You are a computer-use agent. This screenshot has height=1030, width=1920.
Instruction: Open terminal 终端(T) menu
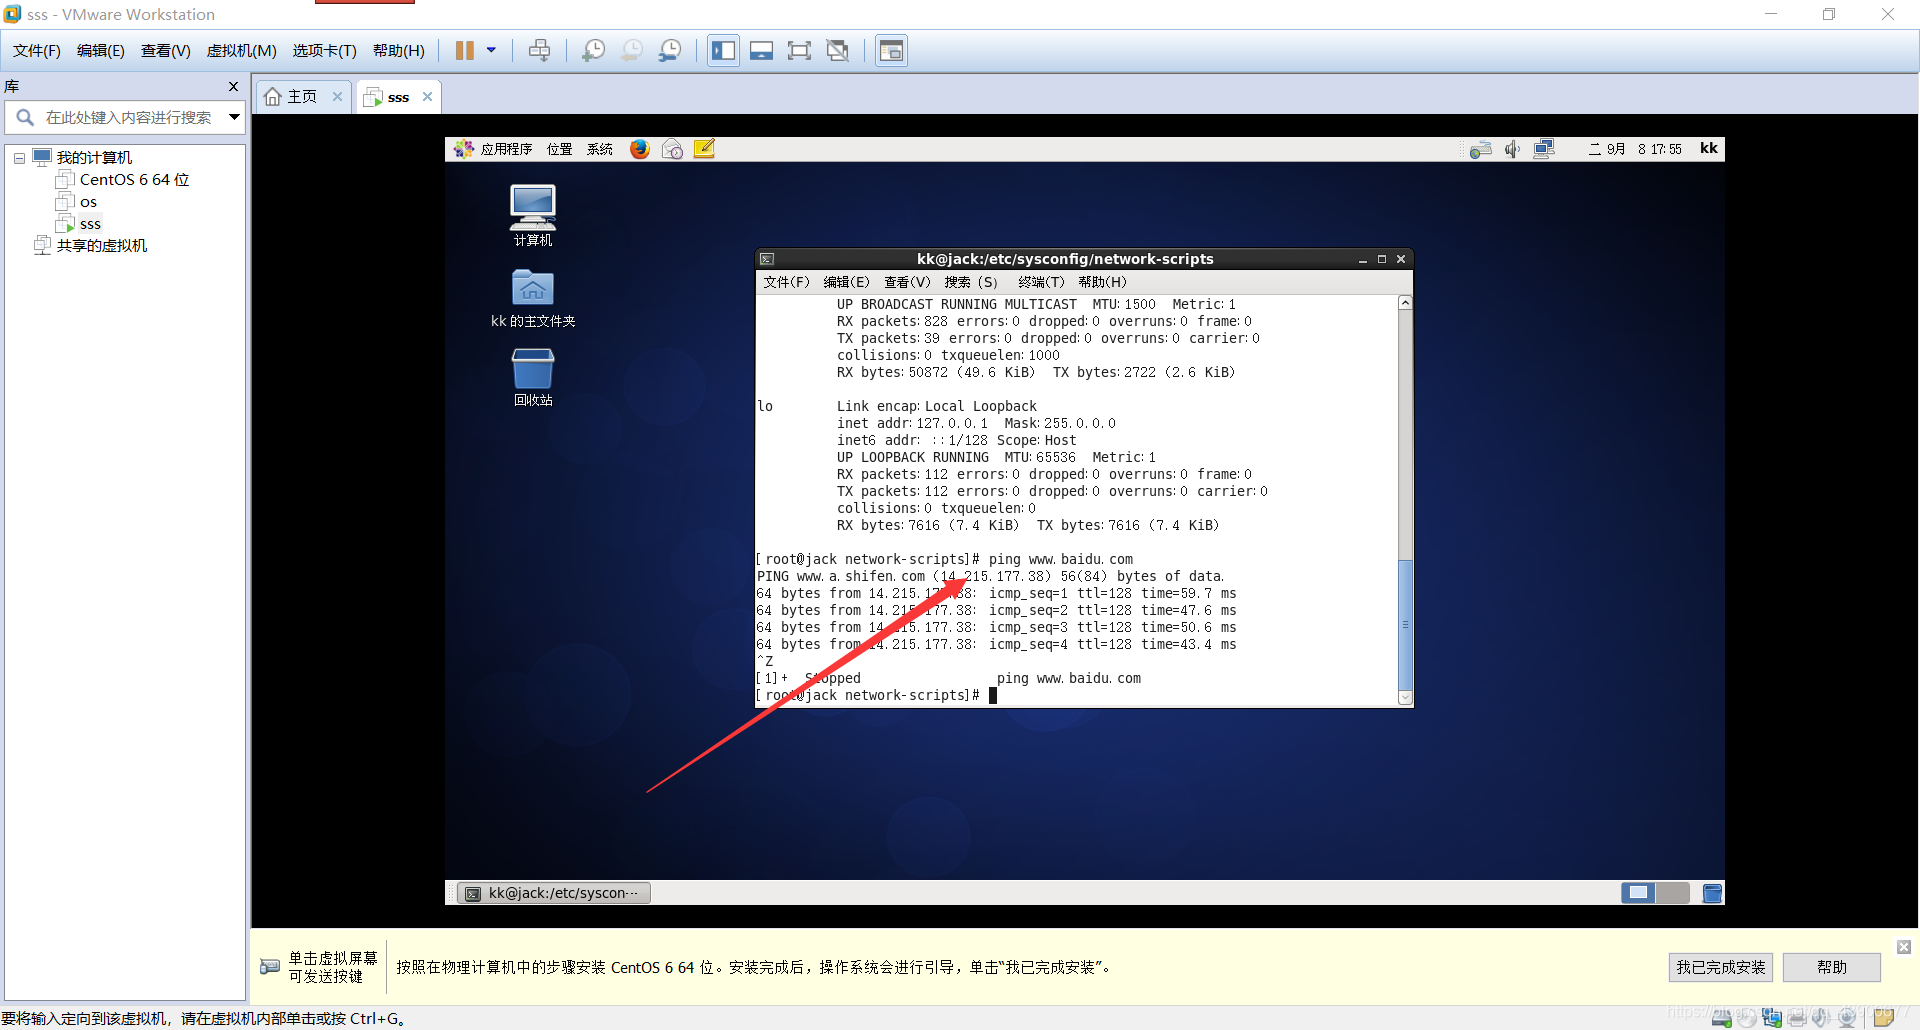(1041, 282)
